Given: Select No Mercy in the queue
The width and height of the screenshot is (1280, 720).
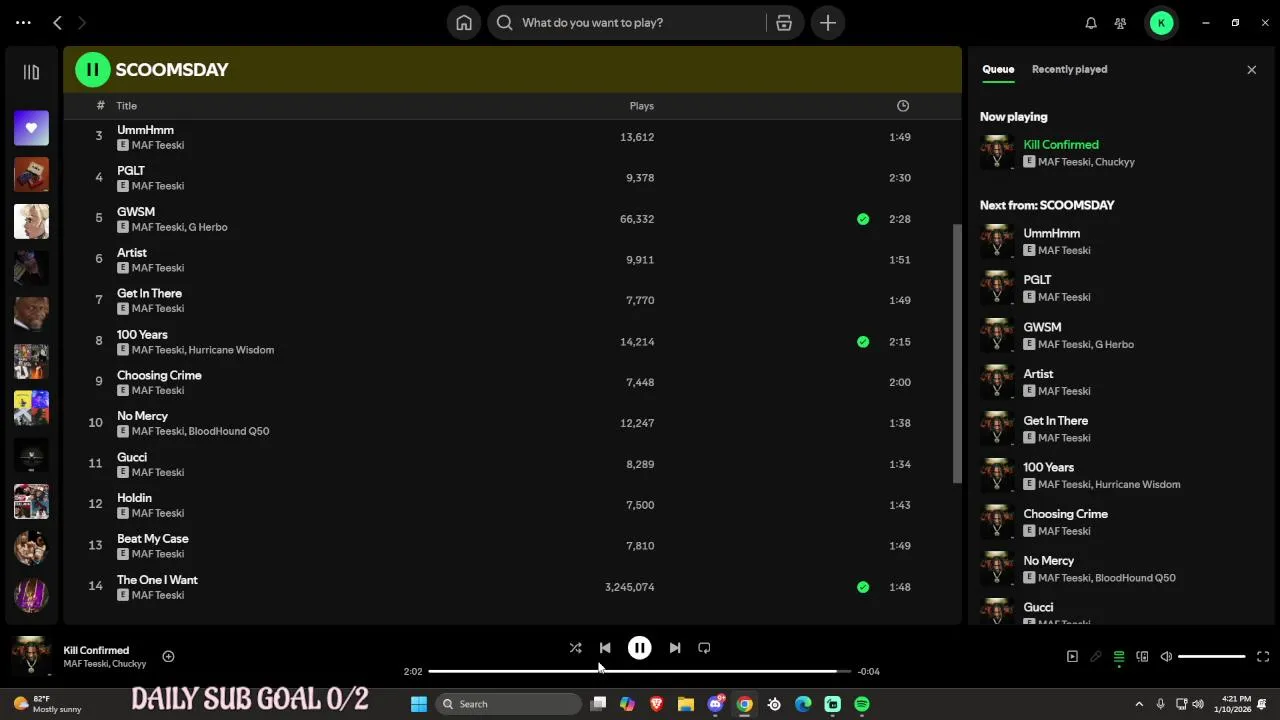Looking at the screenshot, I should 1048,561.
